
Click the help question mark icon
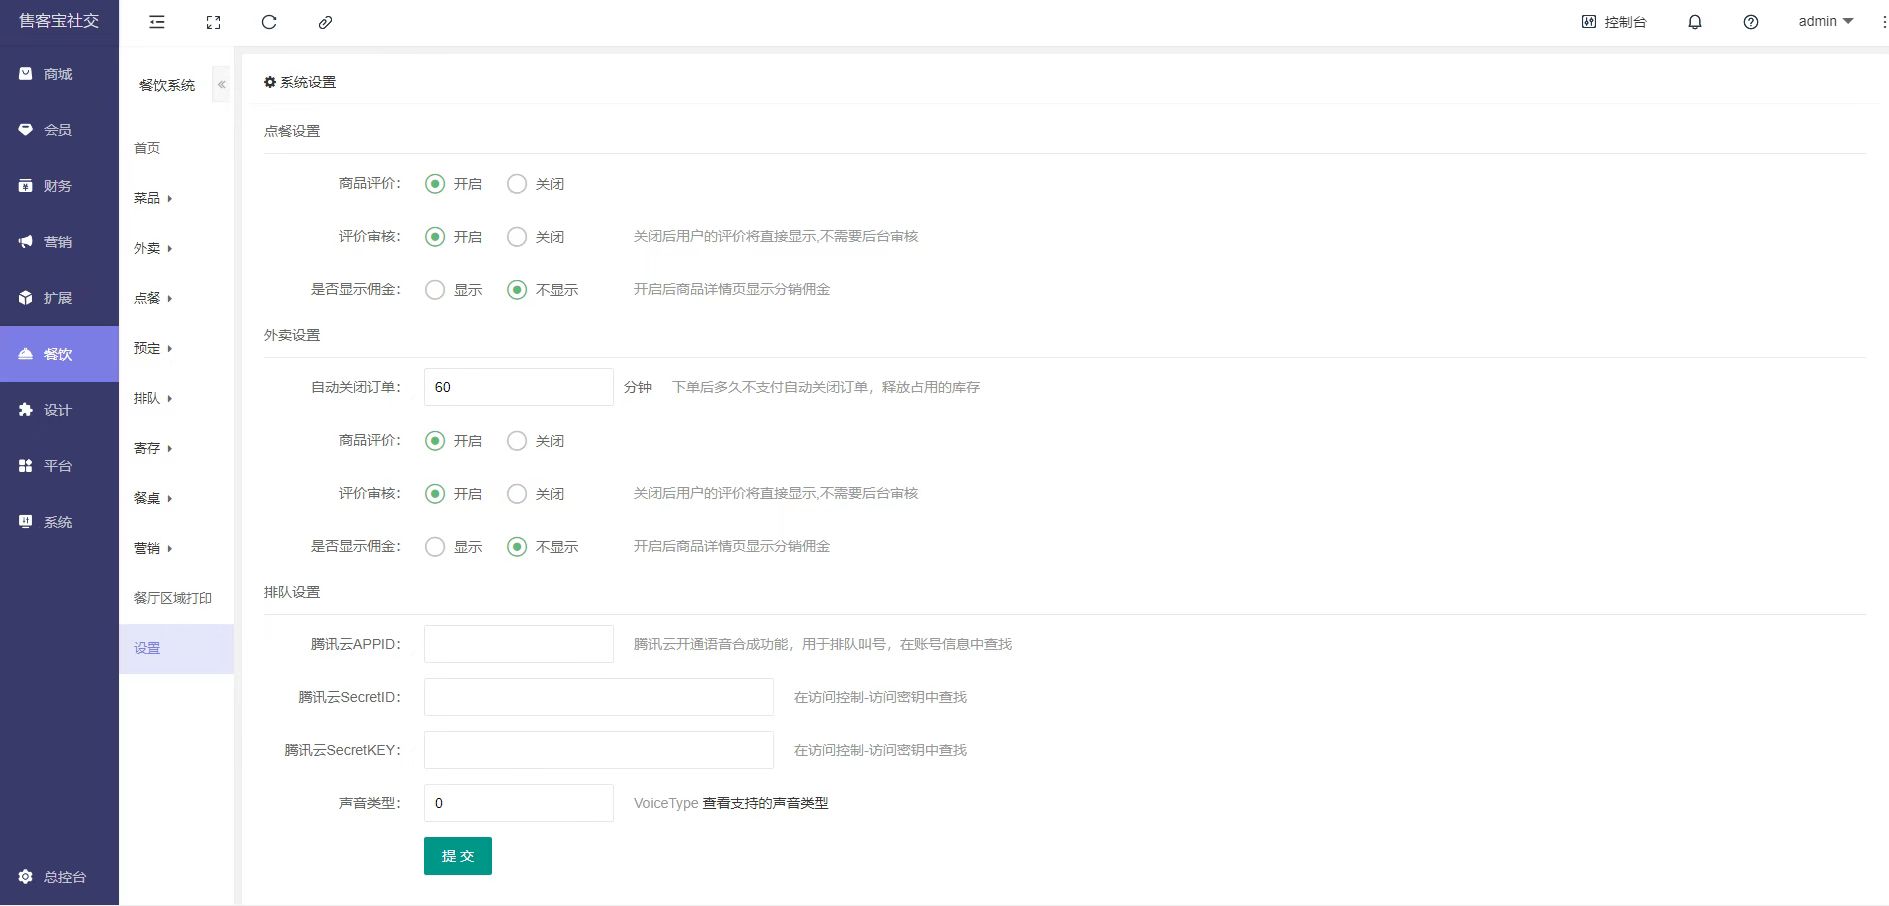point(1751,22)
